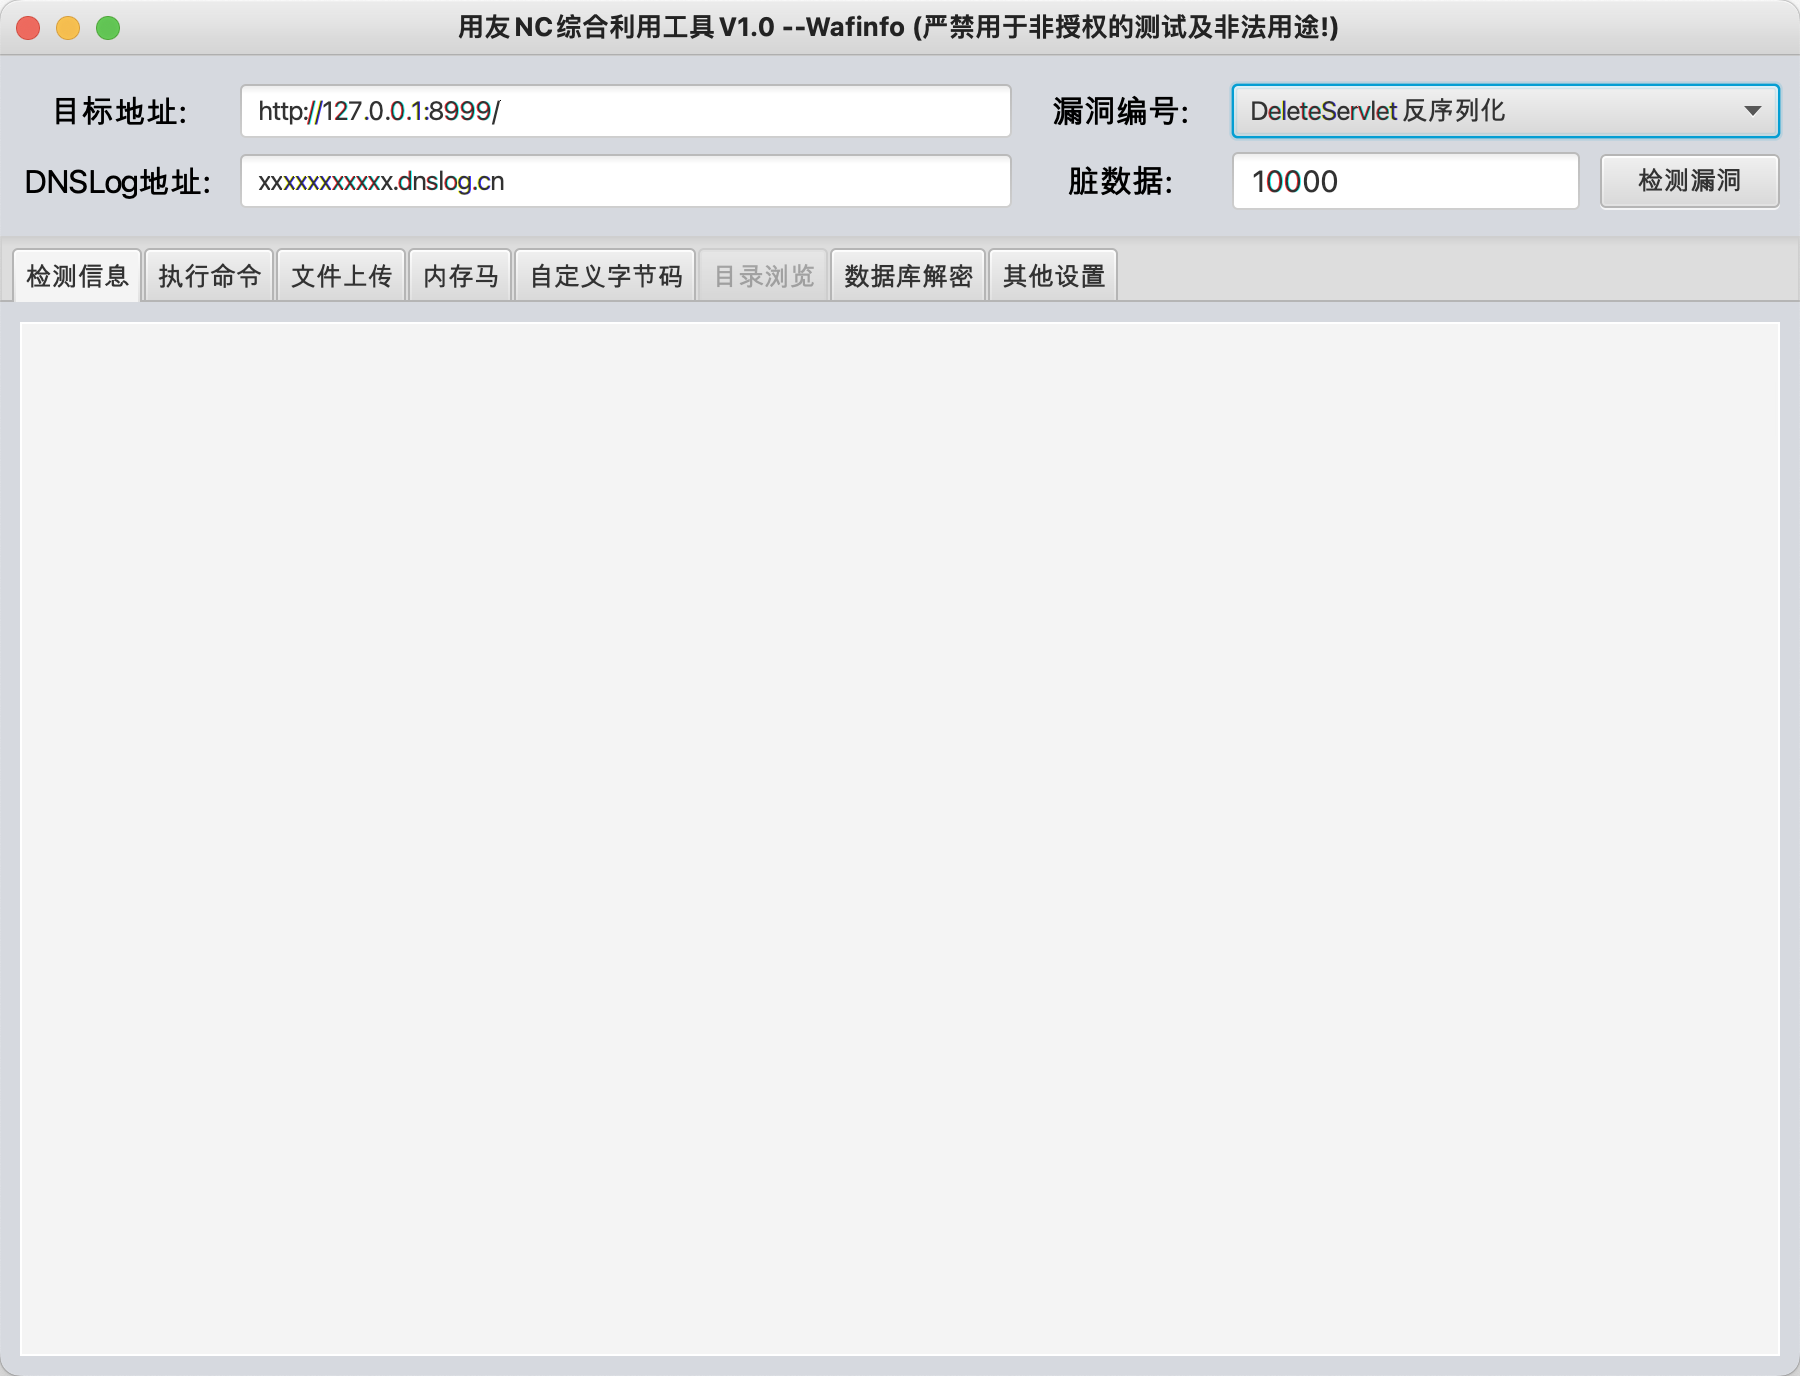Open the 漏洞编号 DeleteServlet dropdown
This screenshot has width=1800, height=1376.
click(x=1505, y=111)
